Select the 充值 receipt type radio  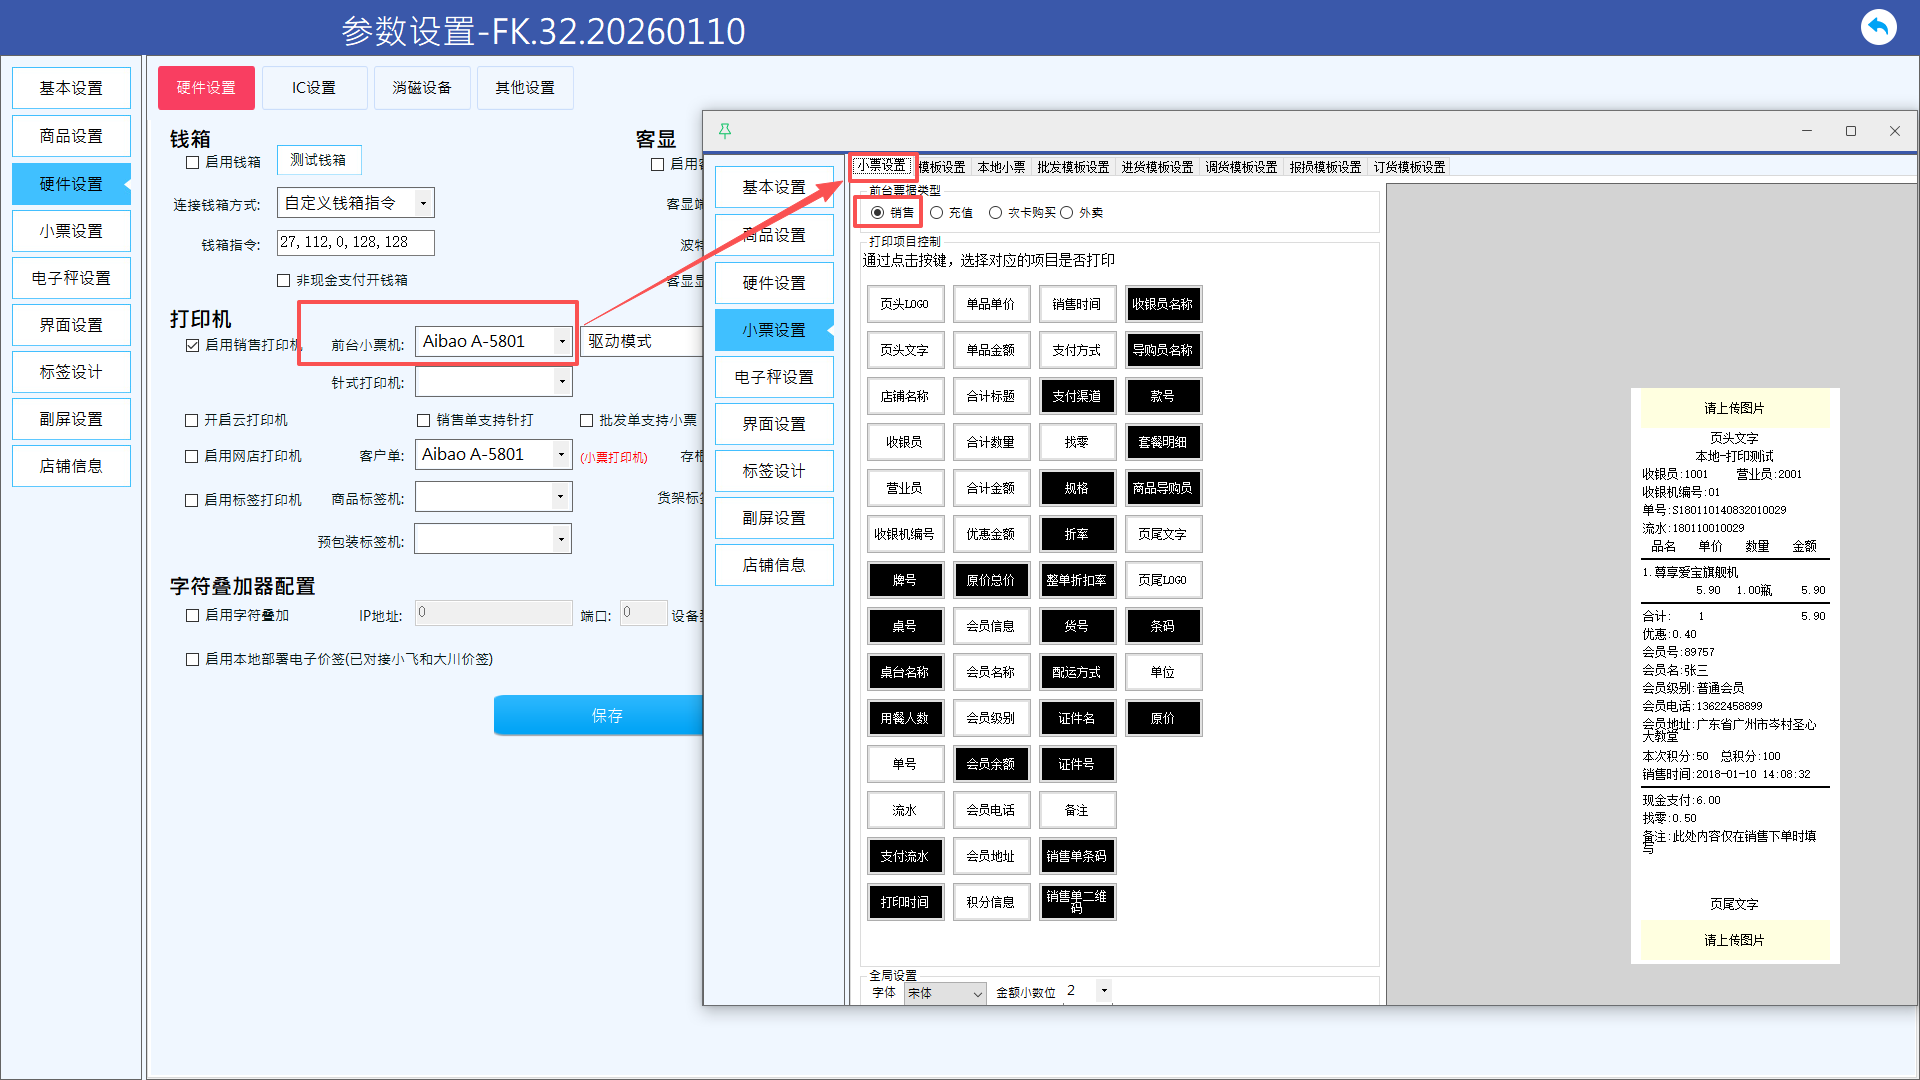coord(937,213)
